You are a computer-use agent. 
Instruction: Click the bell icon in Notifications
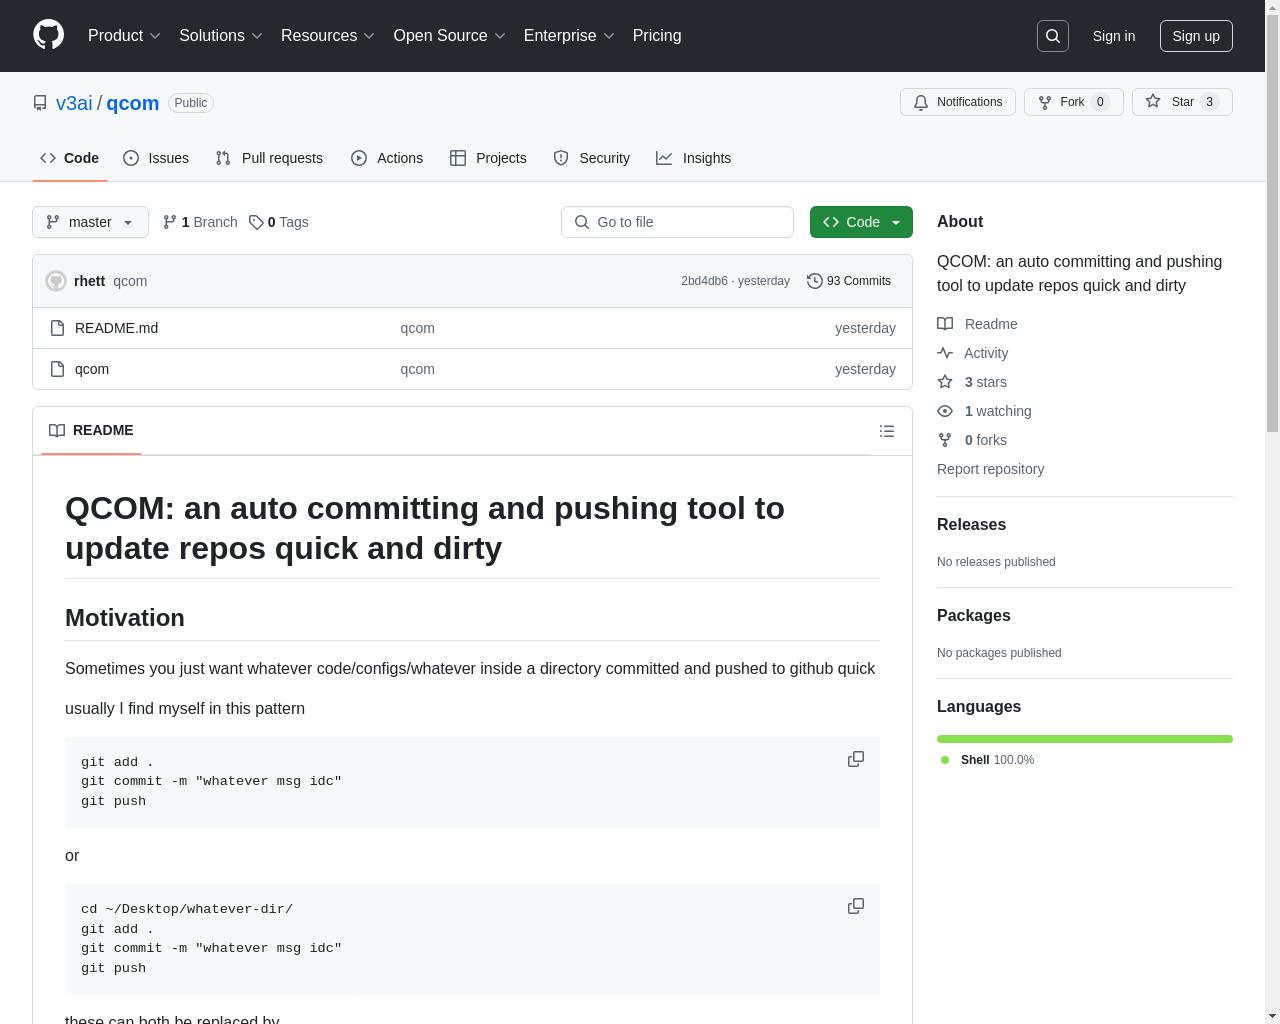pyautogui.click(x=921, y=102)
